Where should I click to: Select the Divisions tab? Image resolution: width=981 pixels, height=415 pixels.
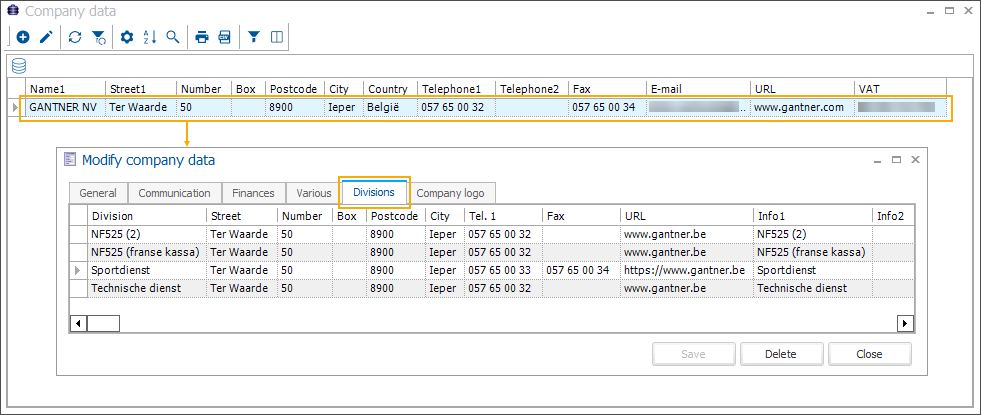coord(374,192)
